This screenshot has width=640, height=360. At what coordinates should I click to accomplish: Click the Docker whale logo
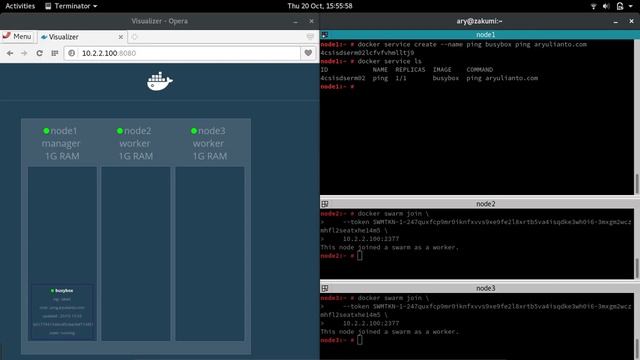point(160,81)
